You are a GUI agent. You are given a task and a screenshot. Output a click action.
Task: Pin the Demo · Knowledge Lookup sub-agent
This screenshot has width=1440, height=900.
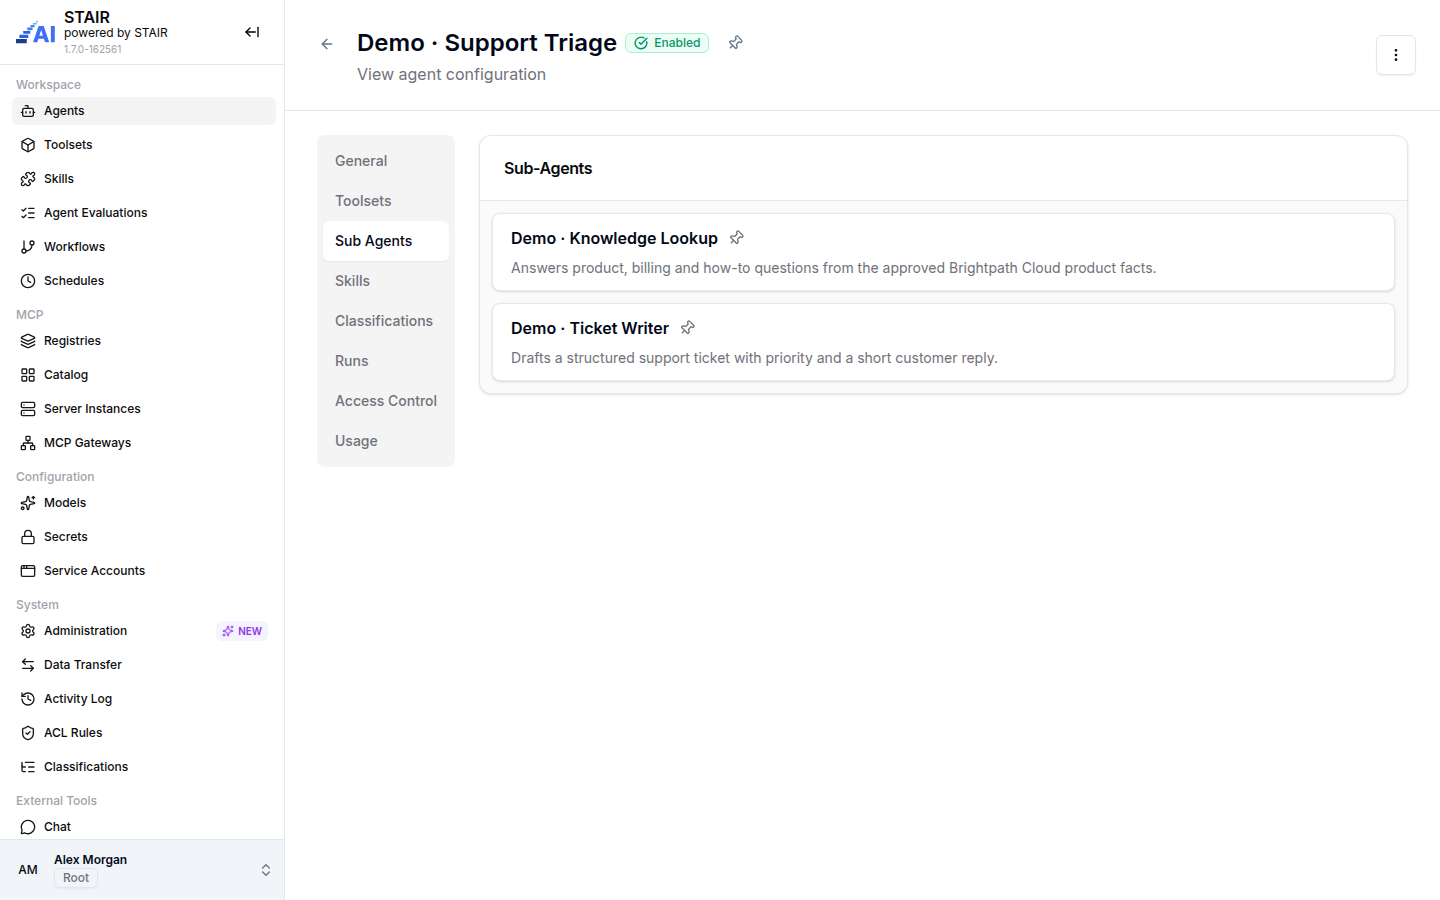click(x=737, y=238)
